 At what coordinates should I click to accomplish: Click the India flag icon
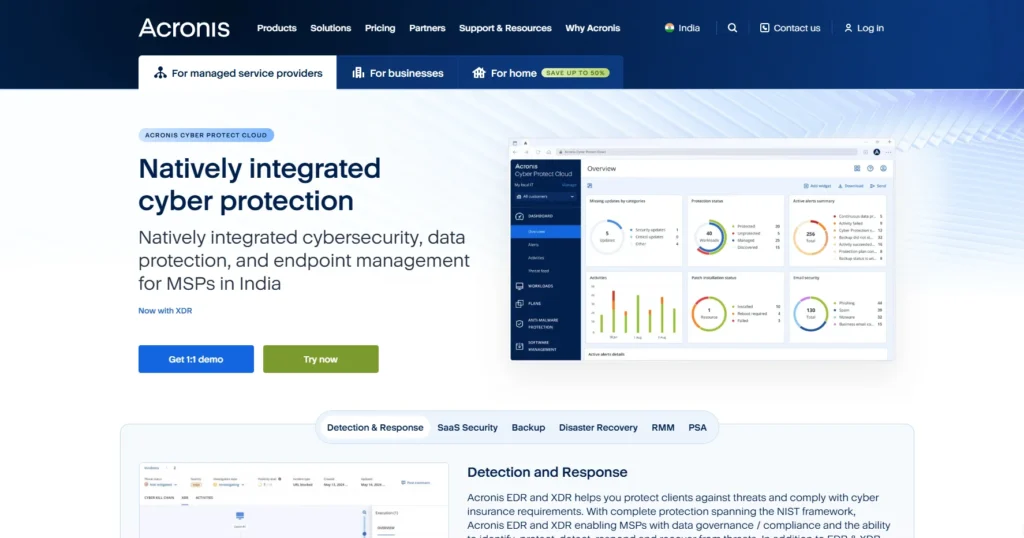pyautogui.click(x=669, y=28)
